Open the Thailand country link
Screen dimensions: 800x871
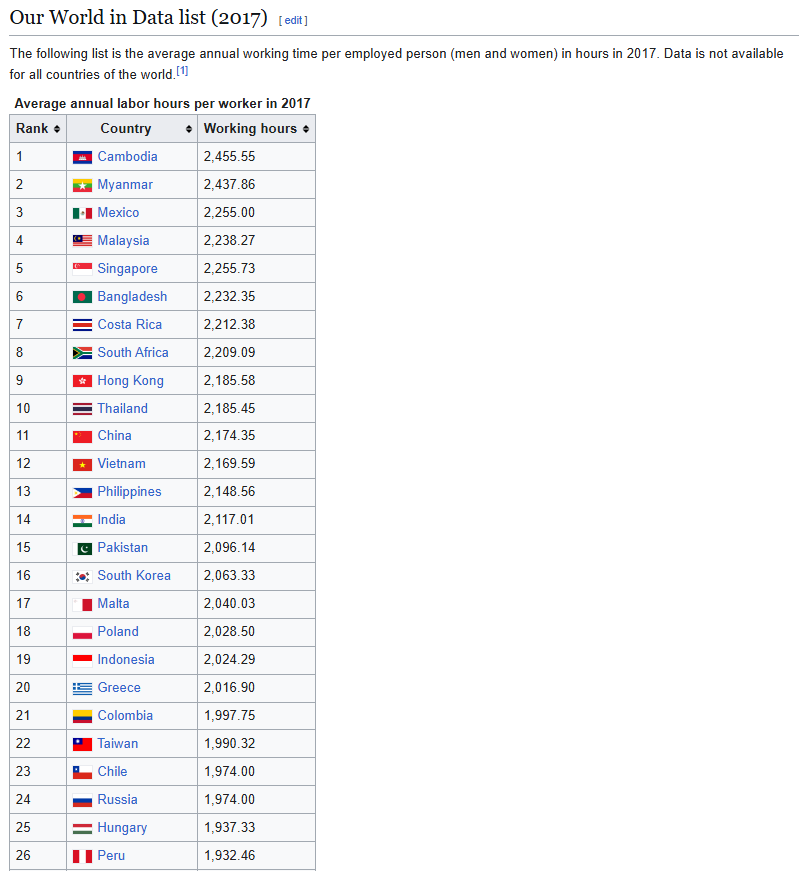point(123,408)
